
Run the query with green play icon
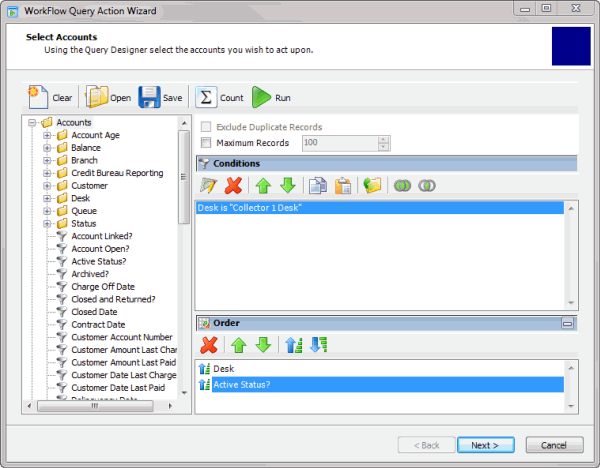(270, 98)
